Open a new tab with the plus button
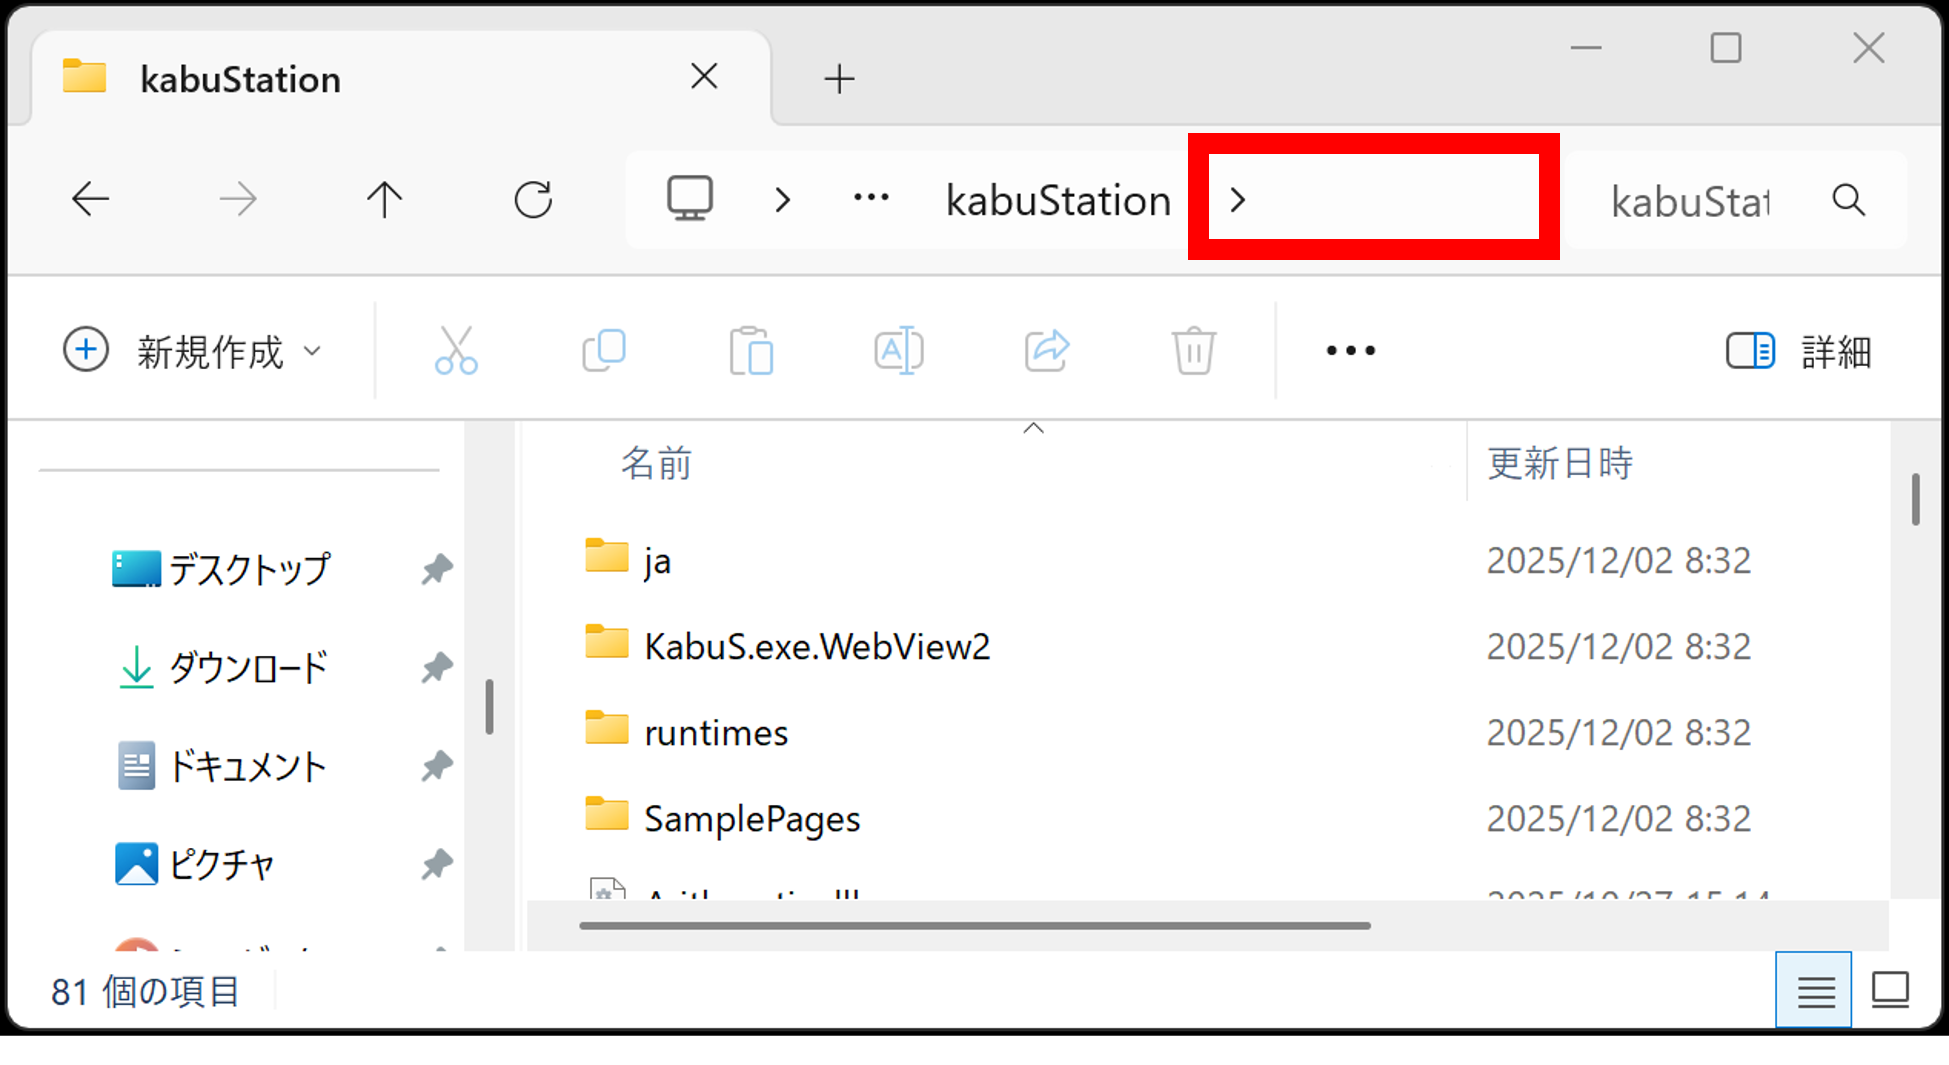1949x1065 pixels. click(839, 78)
